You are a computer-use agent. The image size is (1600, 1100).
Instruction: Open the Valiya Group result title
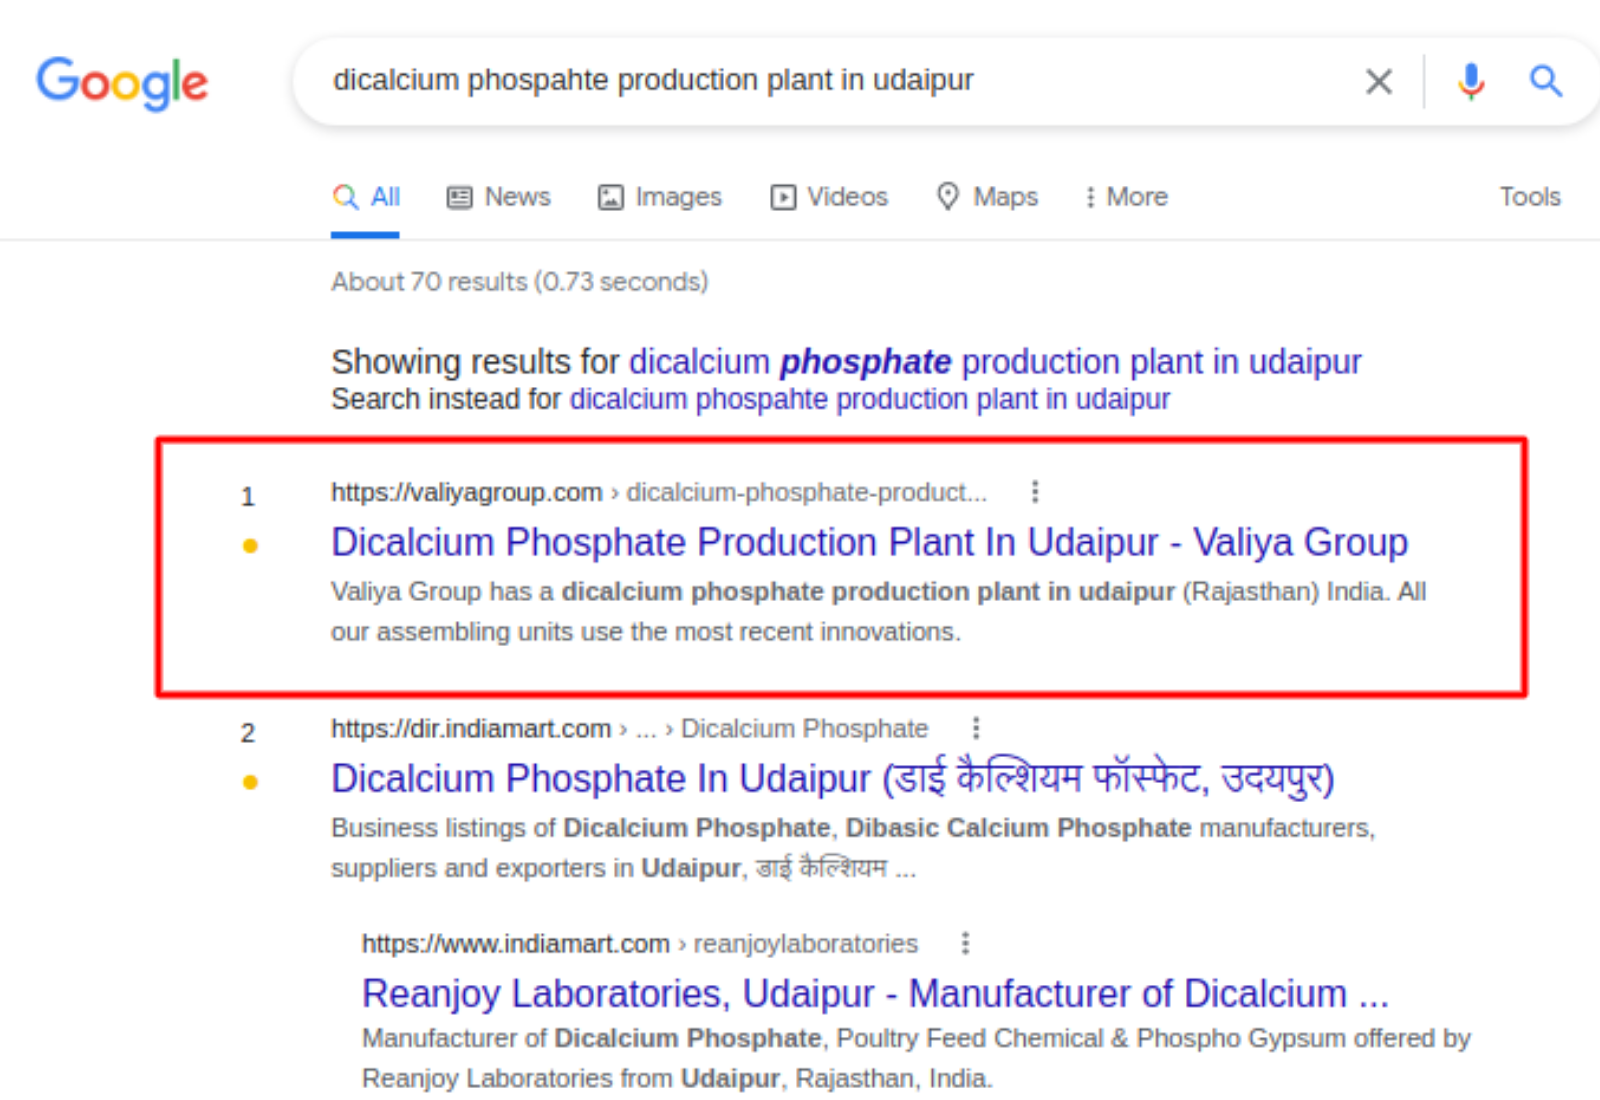click(869, 542)
